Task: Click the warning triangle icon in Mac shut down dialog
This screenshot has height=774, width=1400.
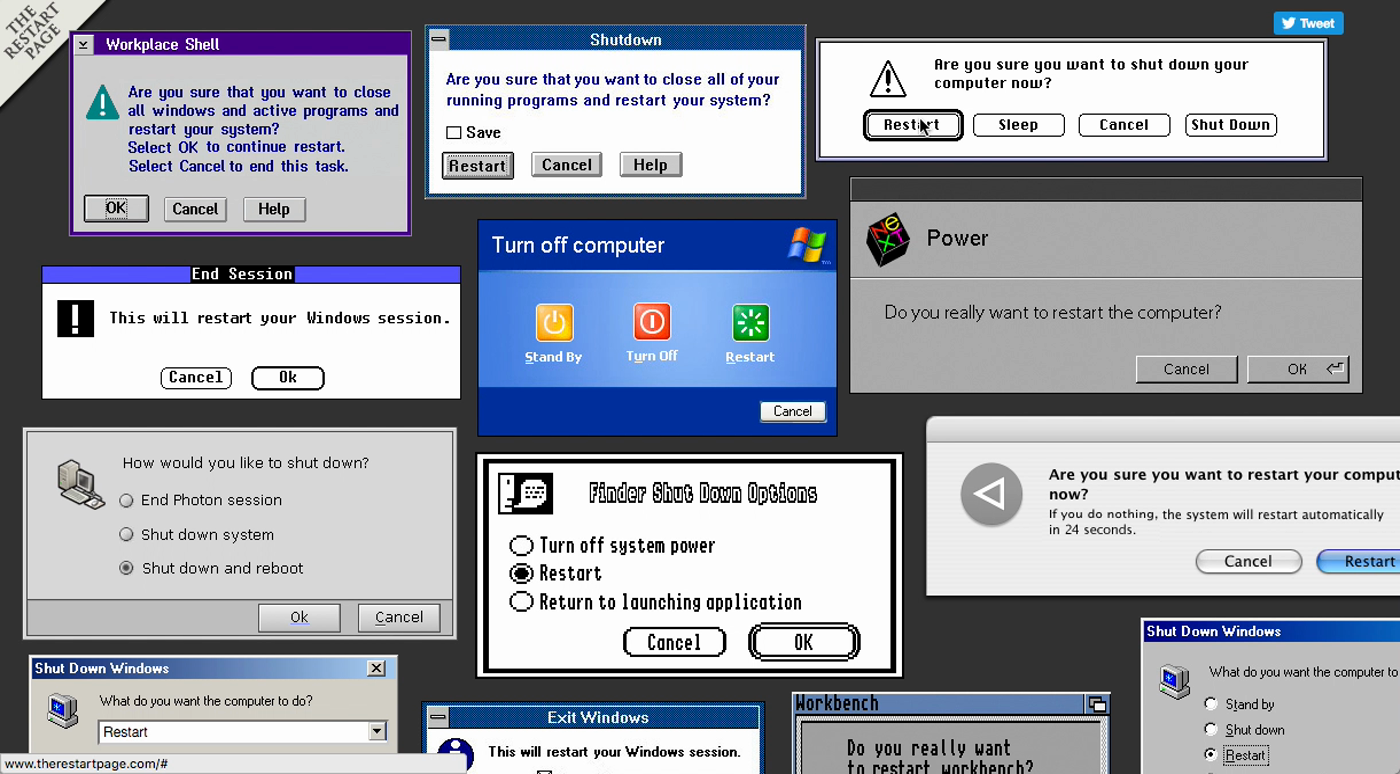Action: point(887,78)
